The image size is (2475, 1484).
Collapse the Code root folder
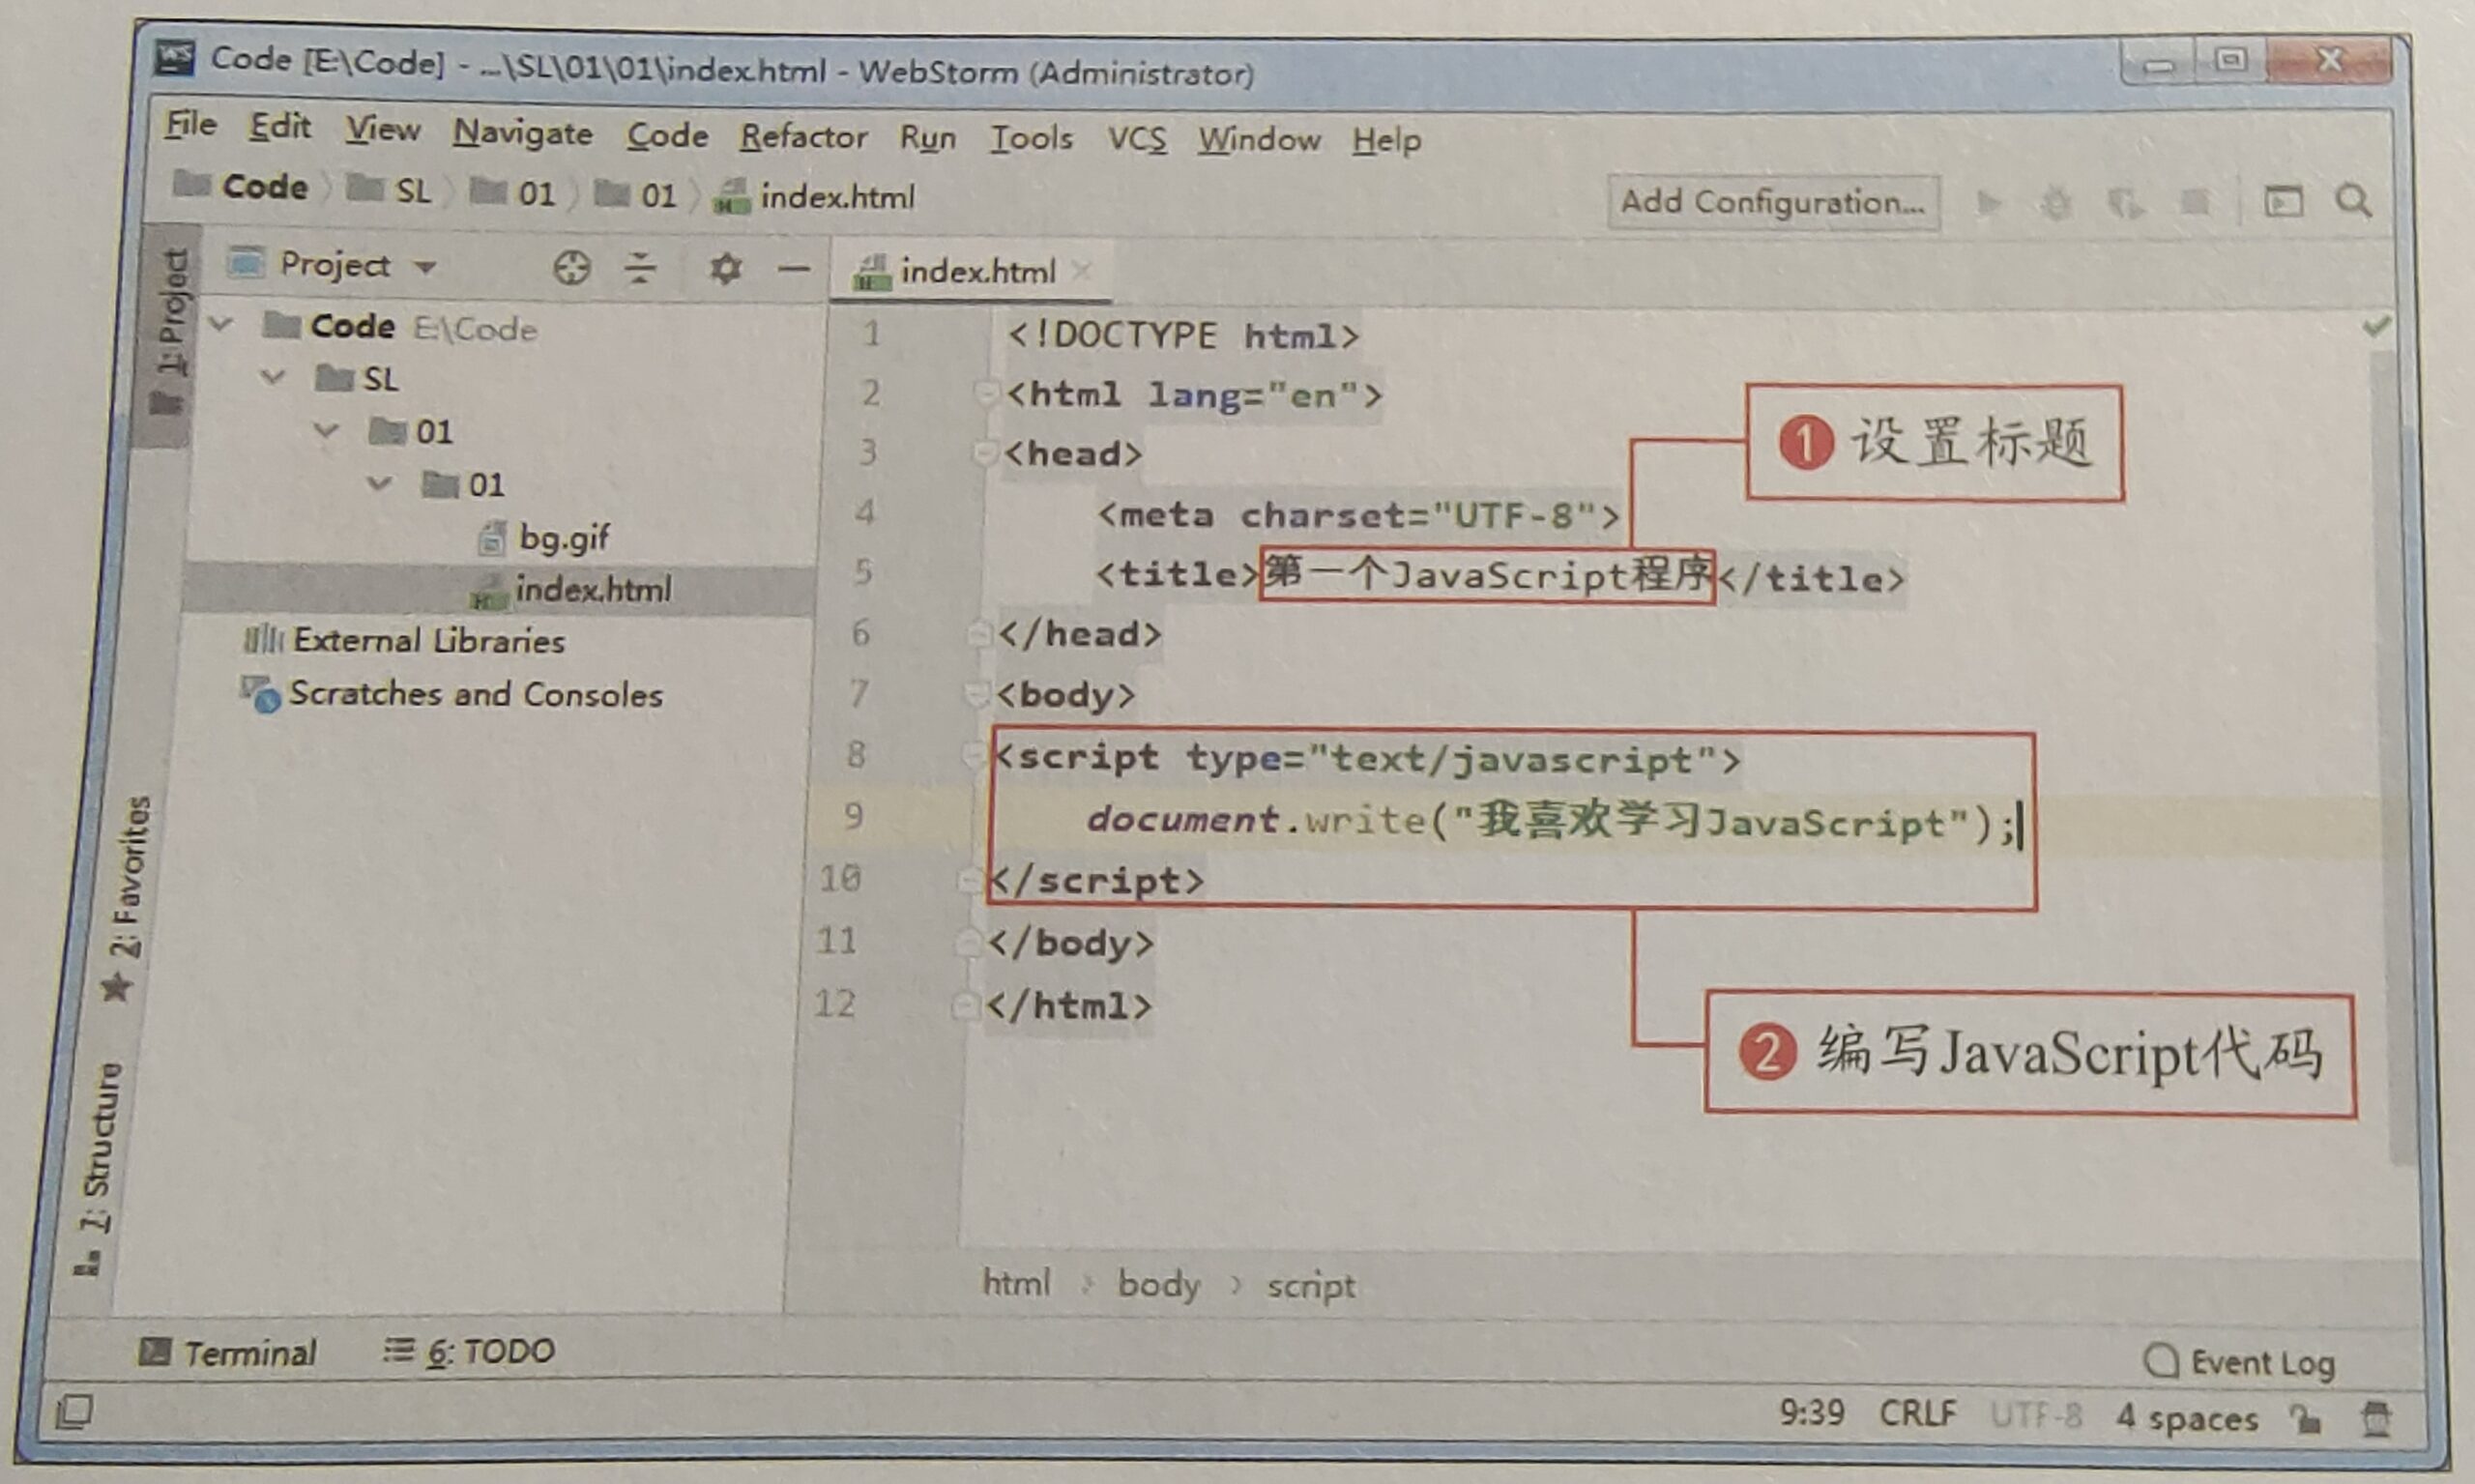pyautogui.click(x=221, y=324)
